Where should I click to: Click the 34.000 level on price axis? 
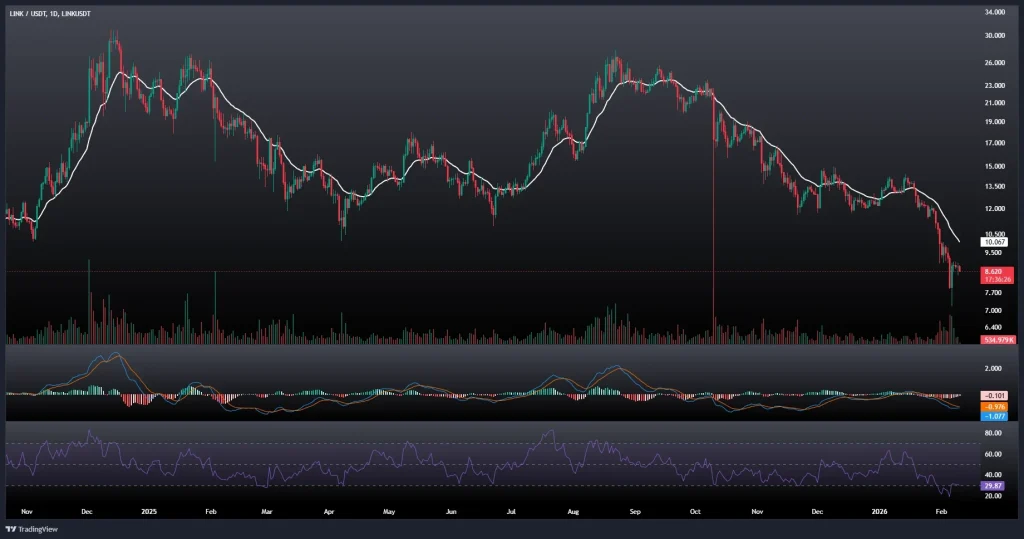994,13
